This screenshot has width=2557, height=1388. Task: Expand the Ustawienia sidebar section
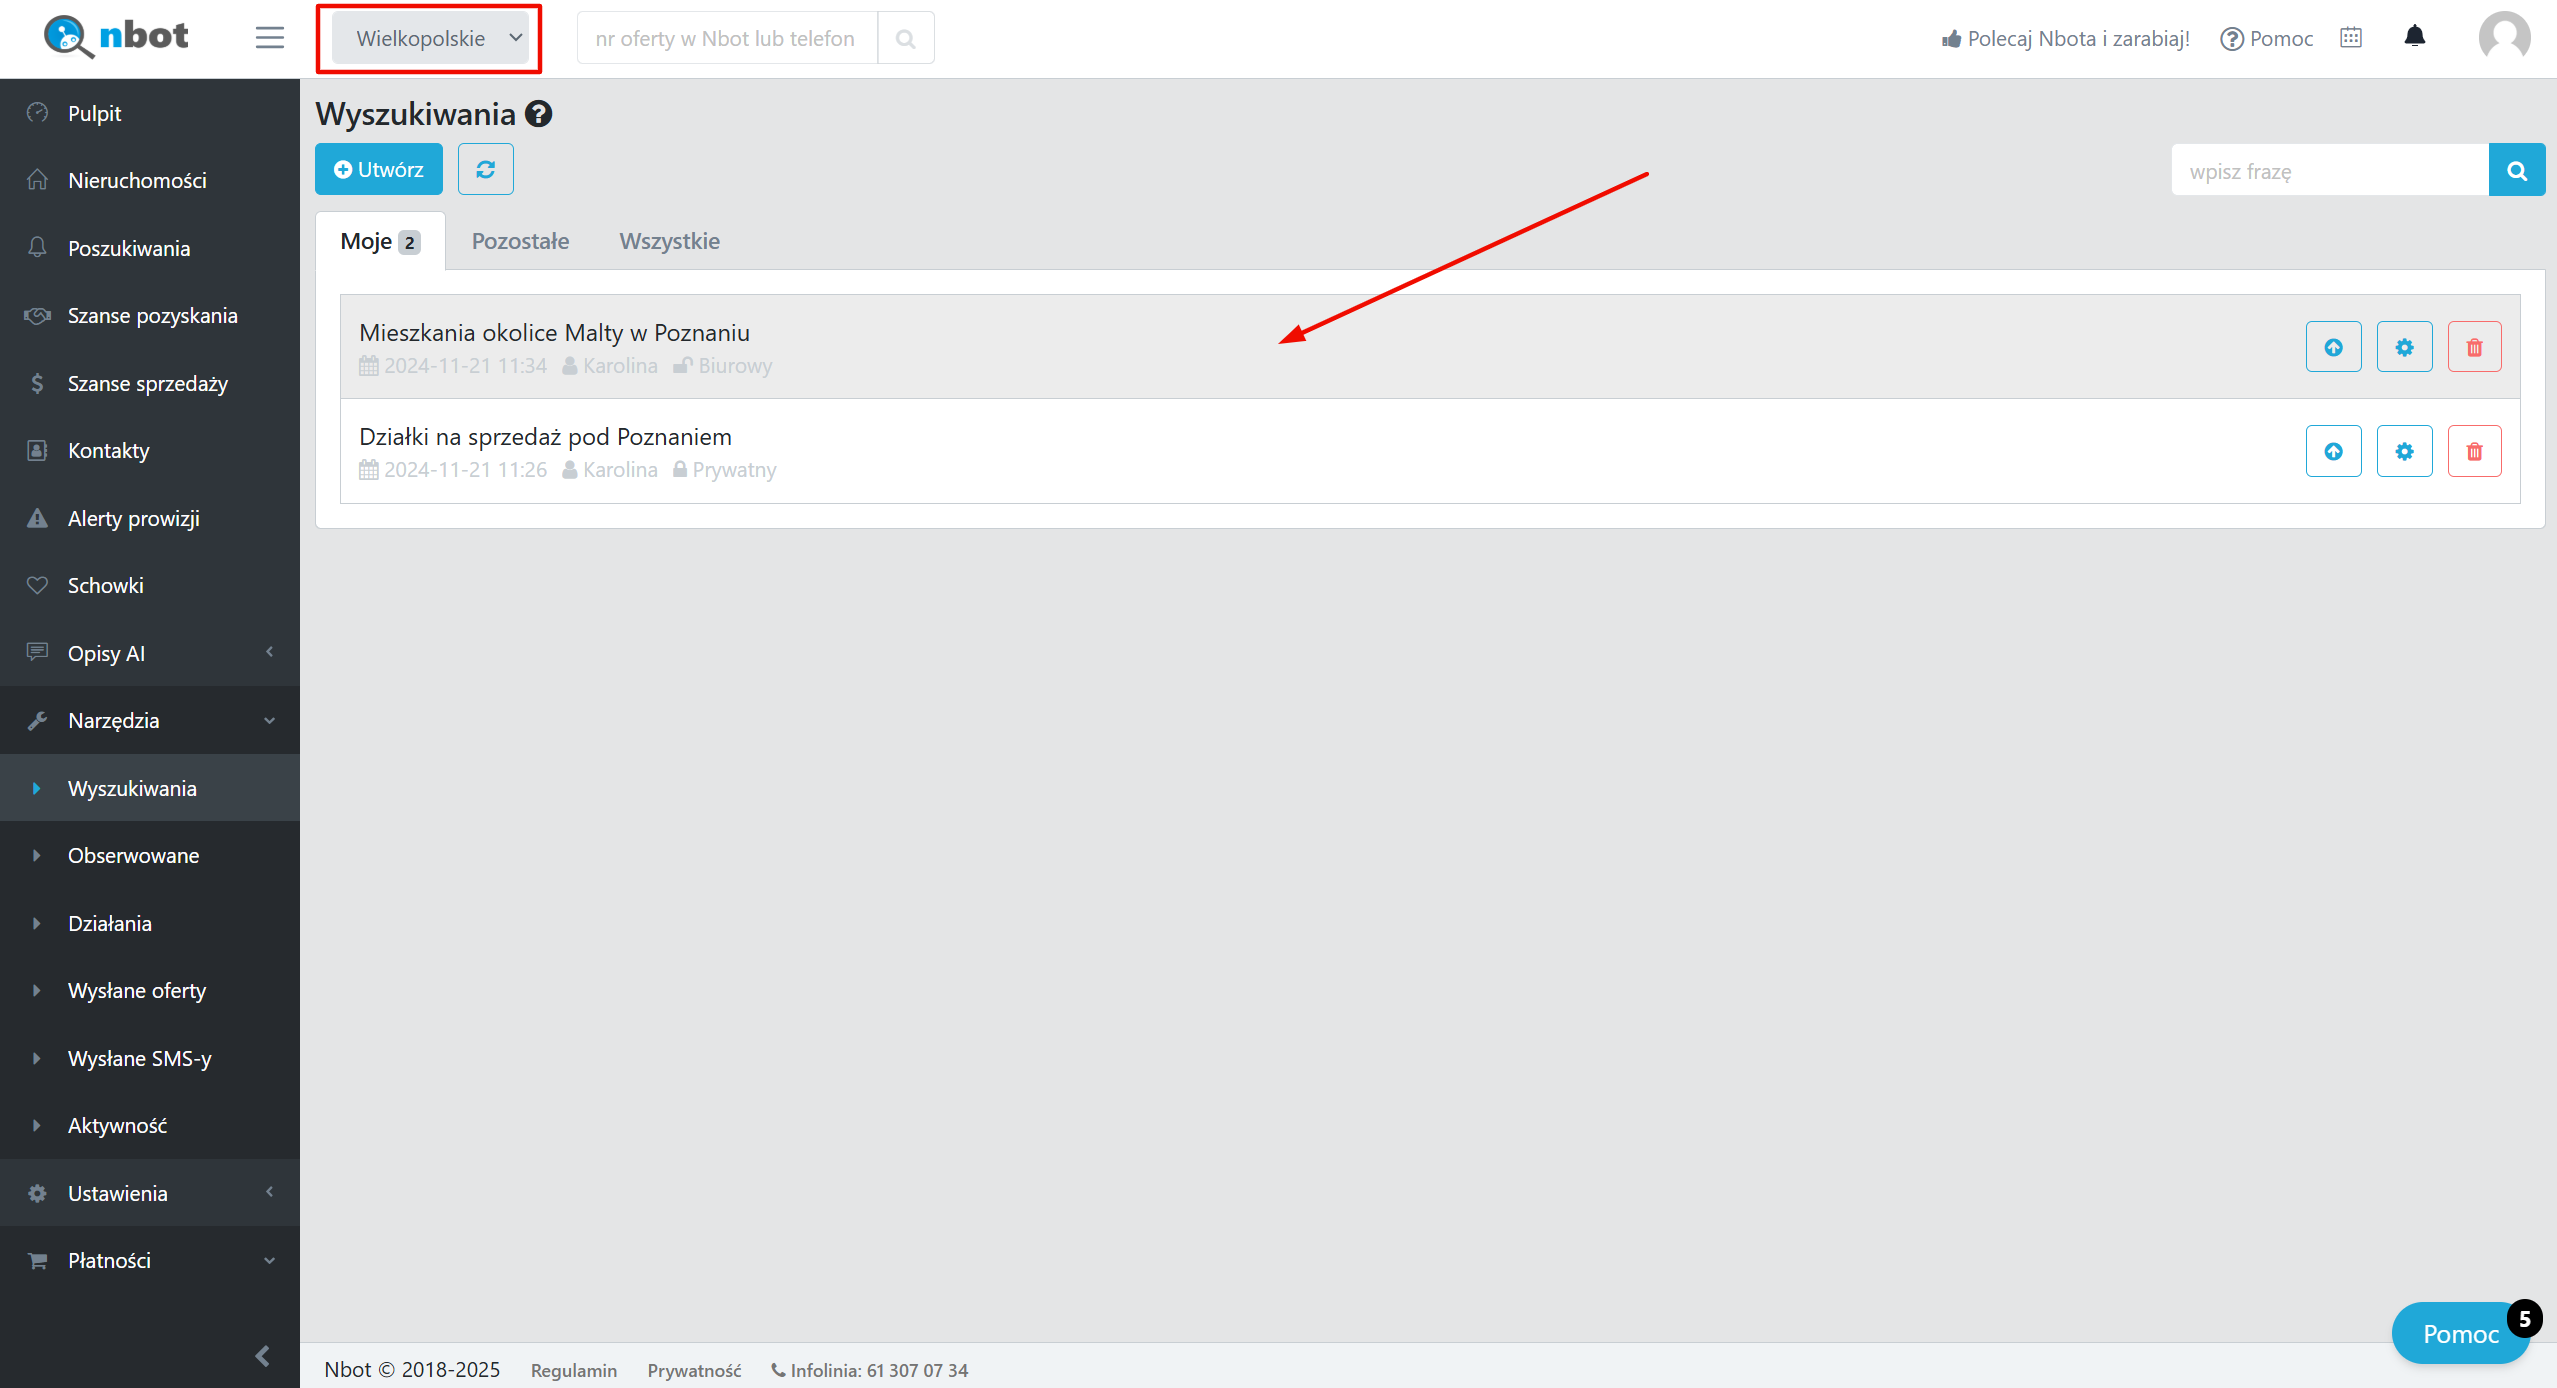(x=150, y=1193)
